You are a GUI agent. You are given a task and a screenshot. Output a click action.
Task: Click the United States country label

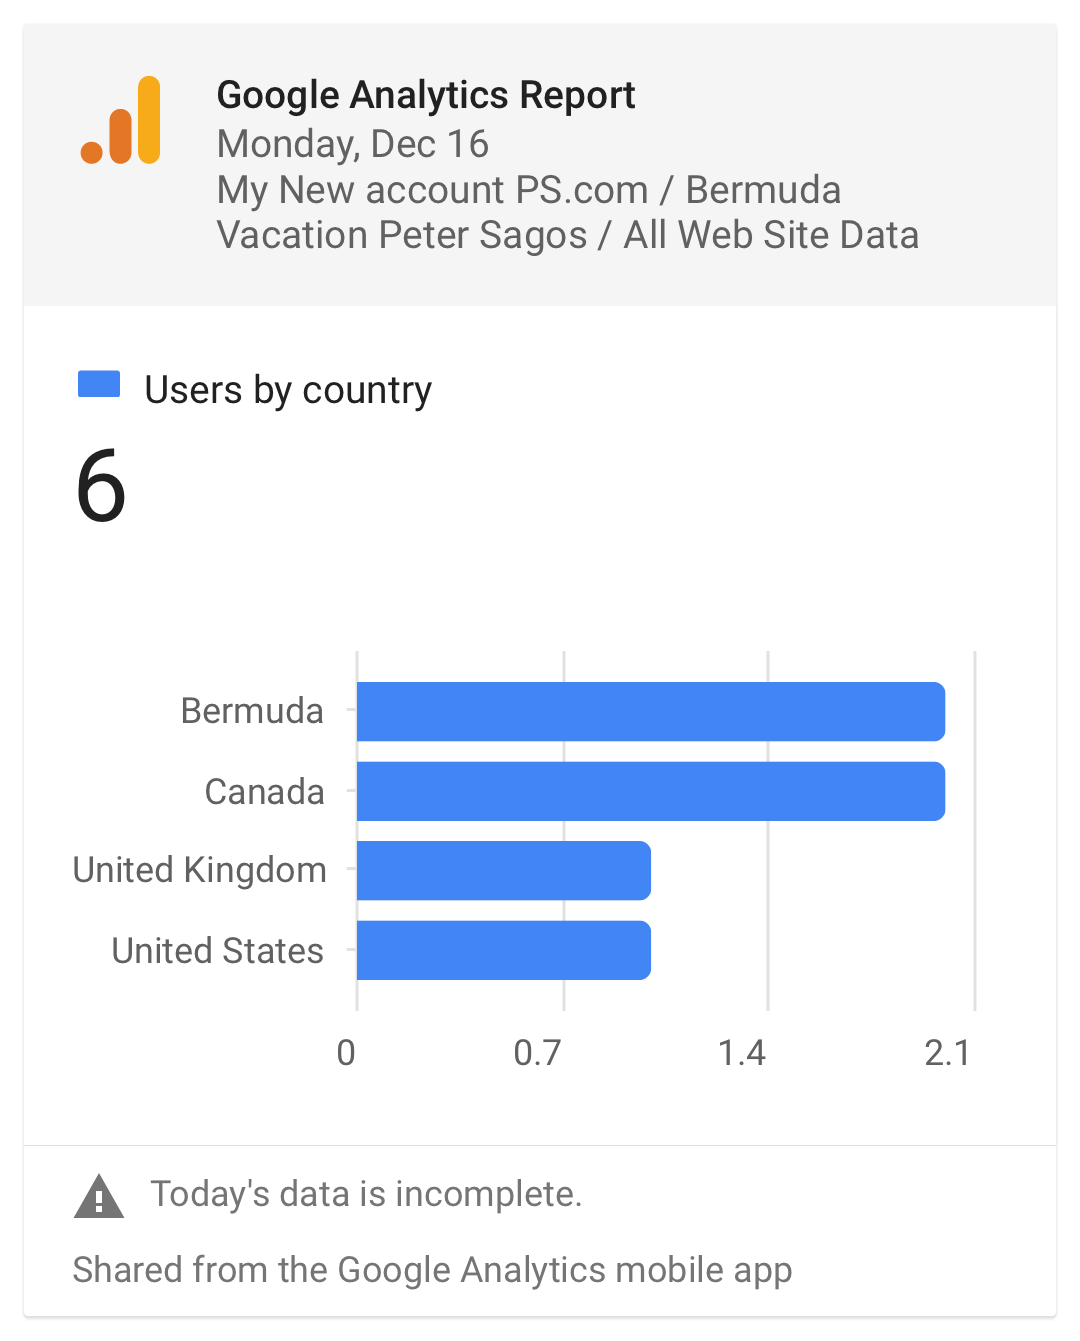click(218, 950)
